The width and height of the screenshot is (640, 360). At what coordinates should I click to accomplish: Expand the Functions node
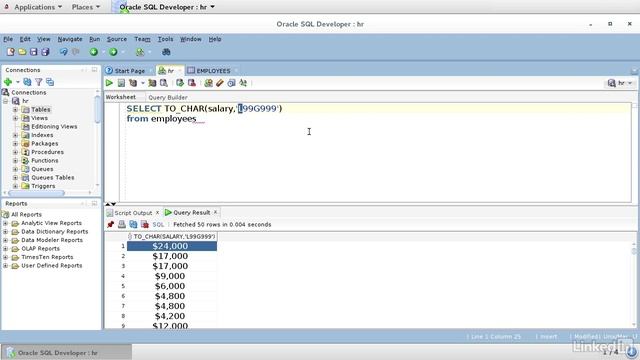[16, 160]
